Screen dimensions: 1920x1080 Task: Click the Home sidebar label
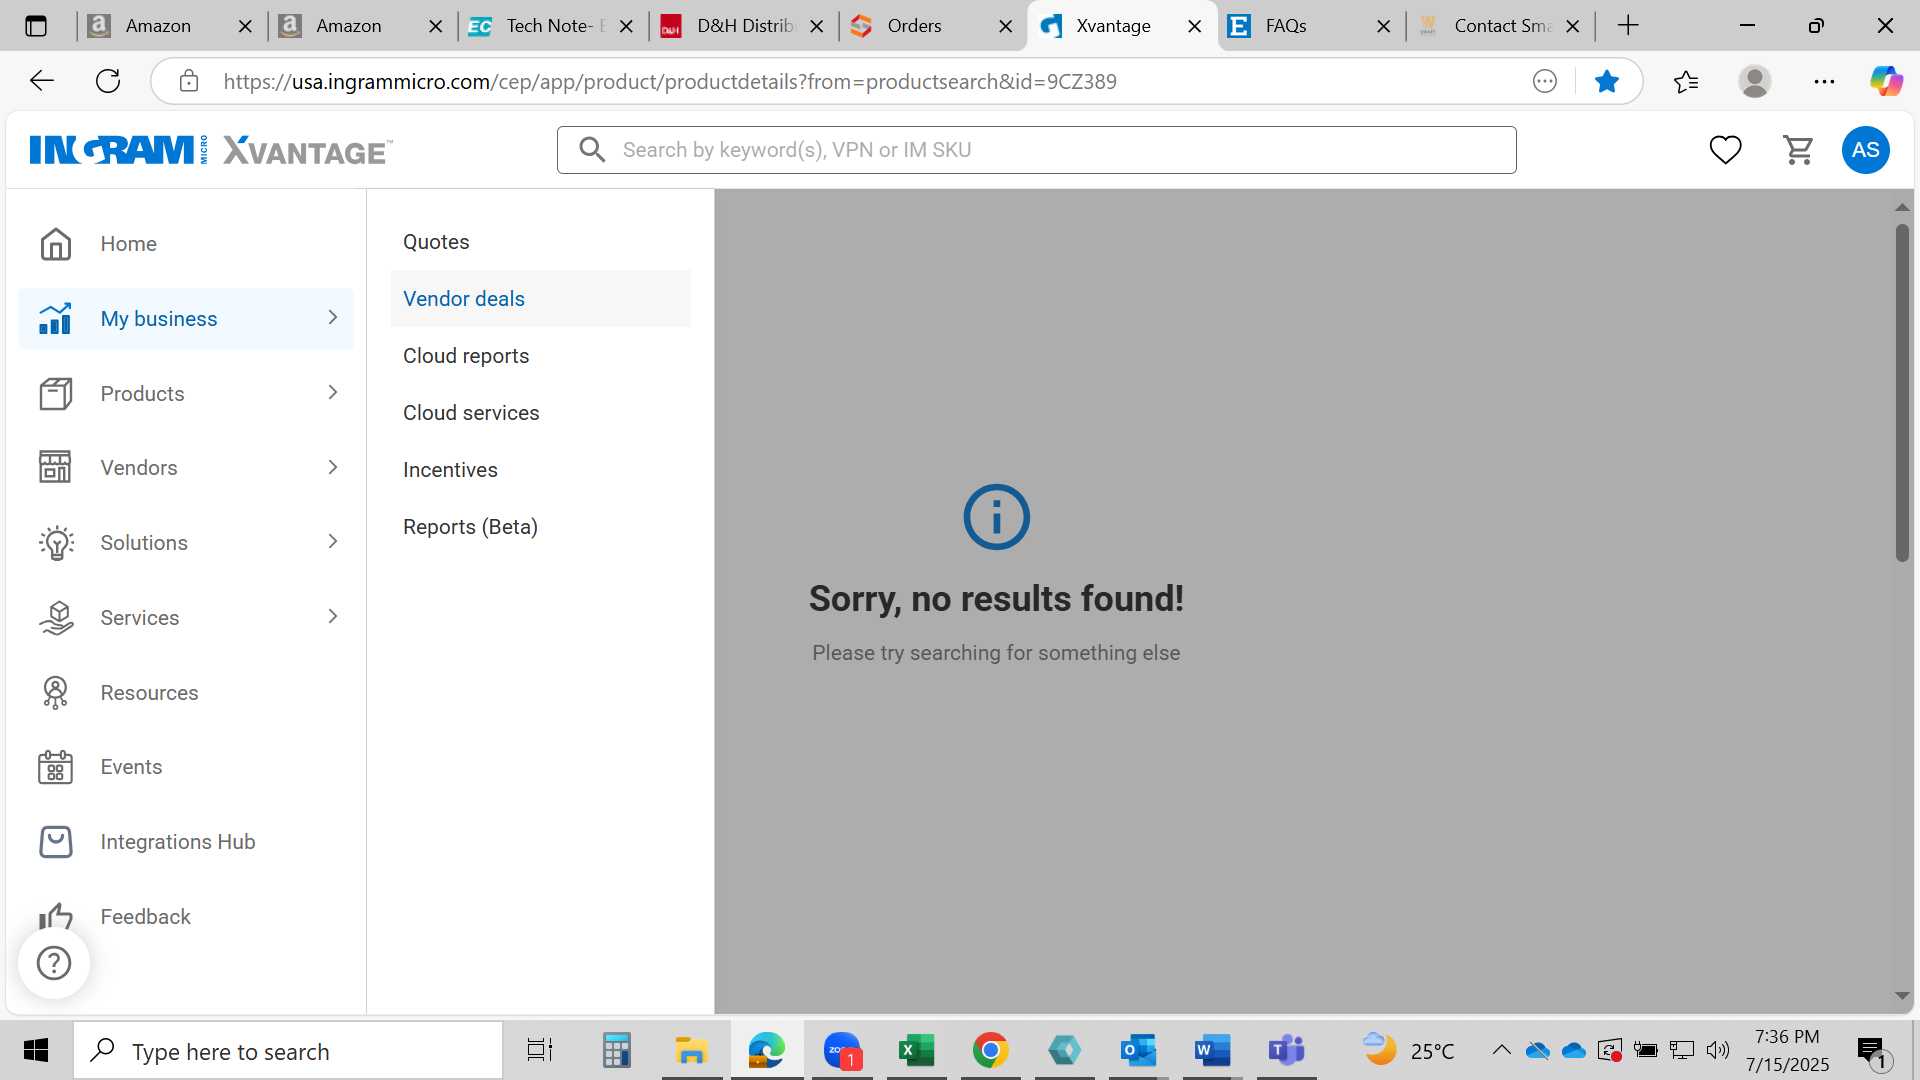pos(129,244)
